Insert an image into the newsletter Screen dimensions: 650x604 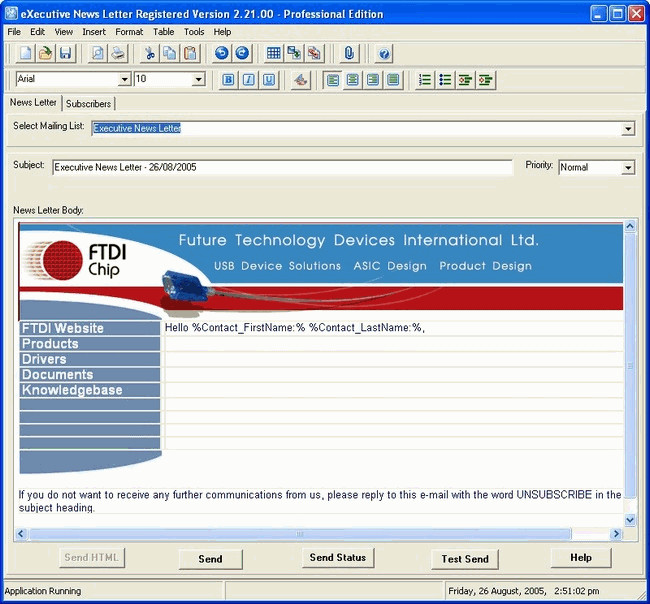pos(294,53)
